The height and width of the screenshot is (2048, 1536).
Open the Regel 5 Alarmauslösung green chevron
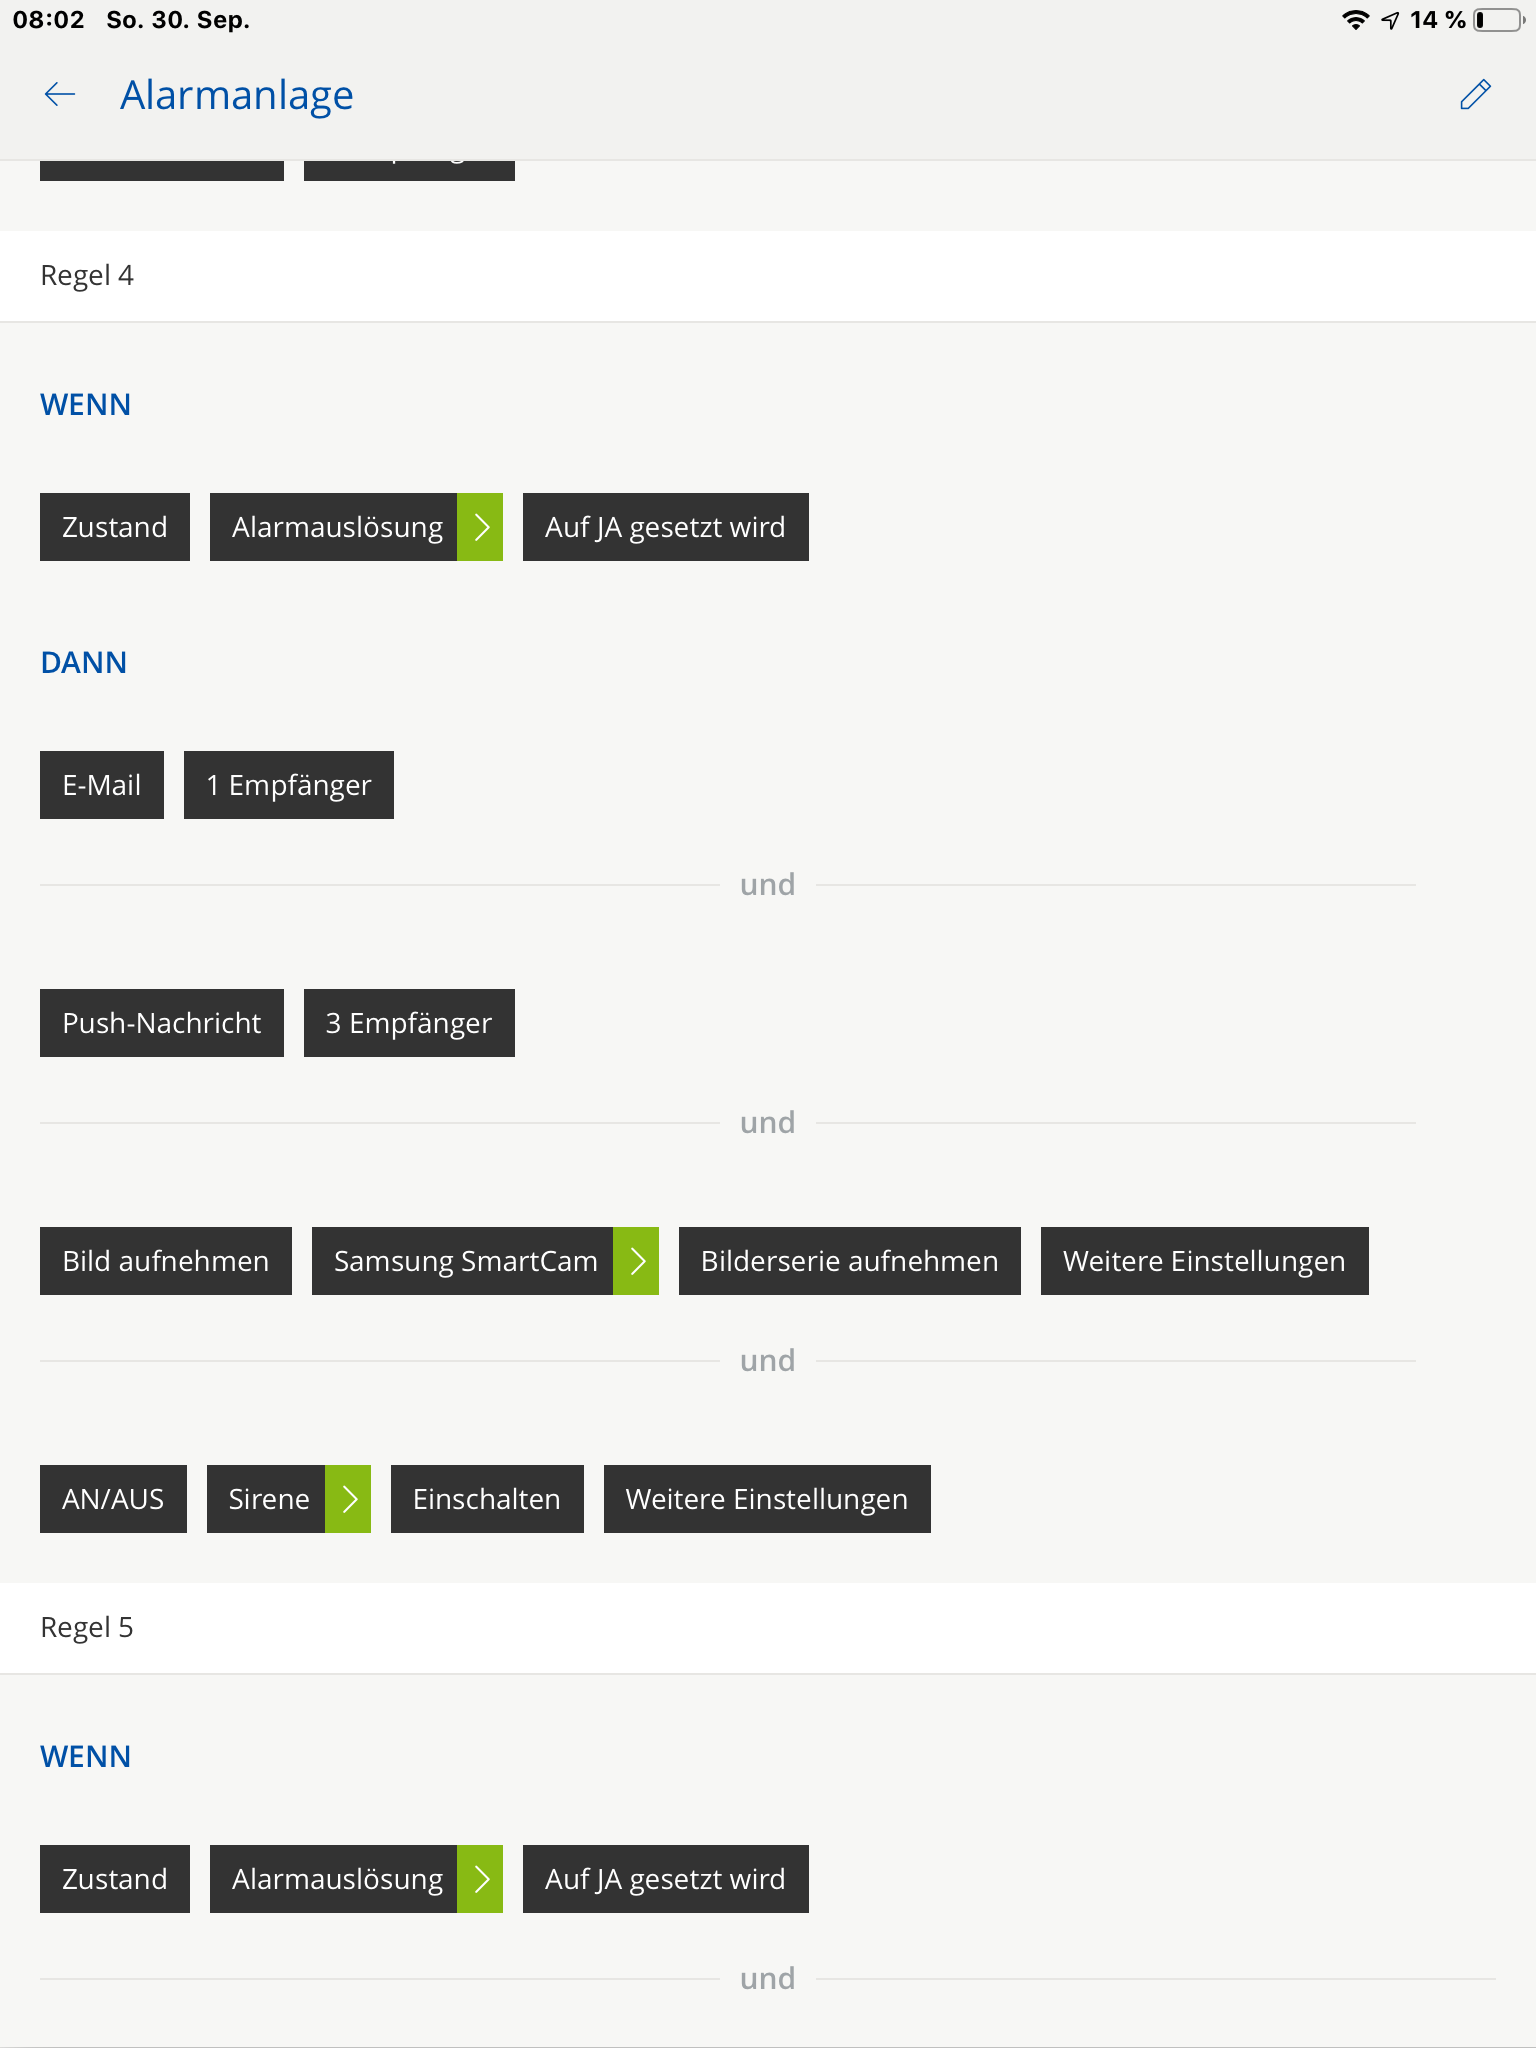480,1879
